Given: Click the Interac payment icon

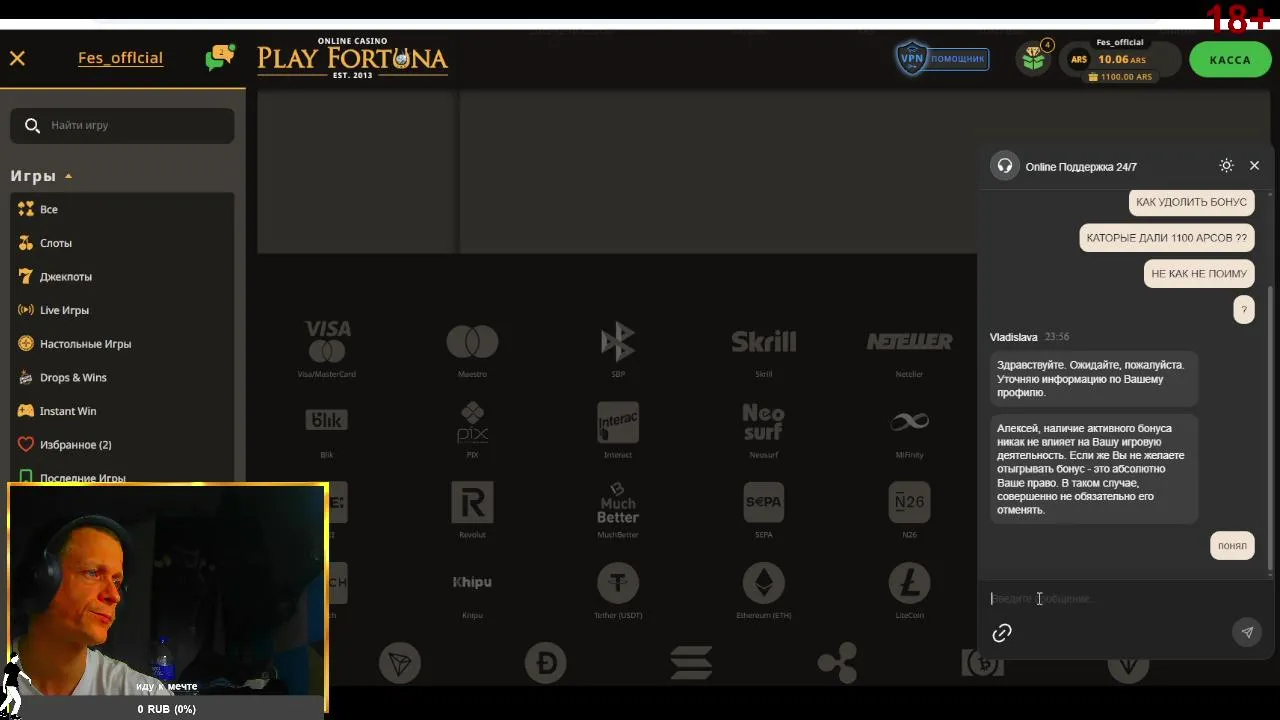Looking at the screenshot, I should pos(618,422).
